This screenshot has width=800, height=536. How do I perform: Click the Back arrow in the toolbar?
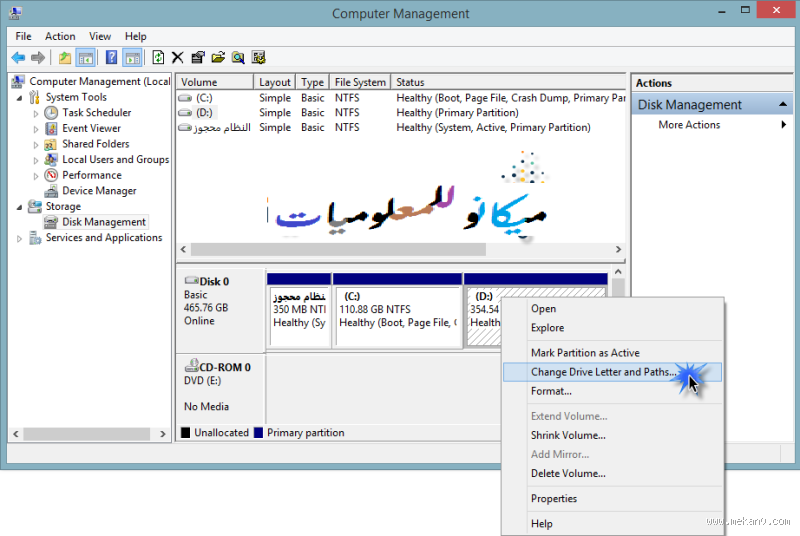point(17,58)
